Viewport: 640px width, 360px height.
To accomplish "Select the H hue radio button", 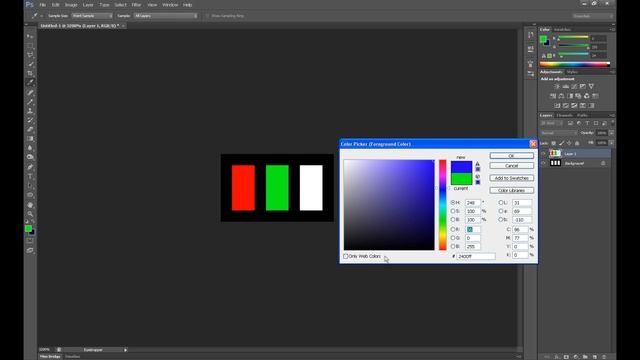I will point(453,202).
